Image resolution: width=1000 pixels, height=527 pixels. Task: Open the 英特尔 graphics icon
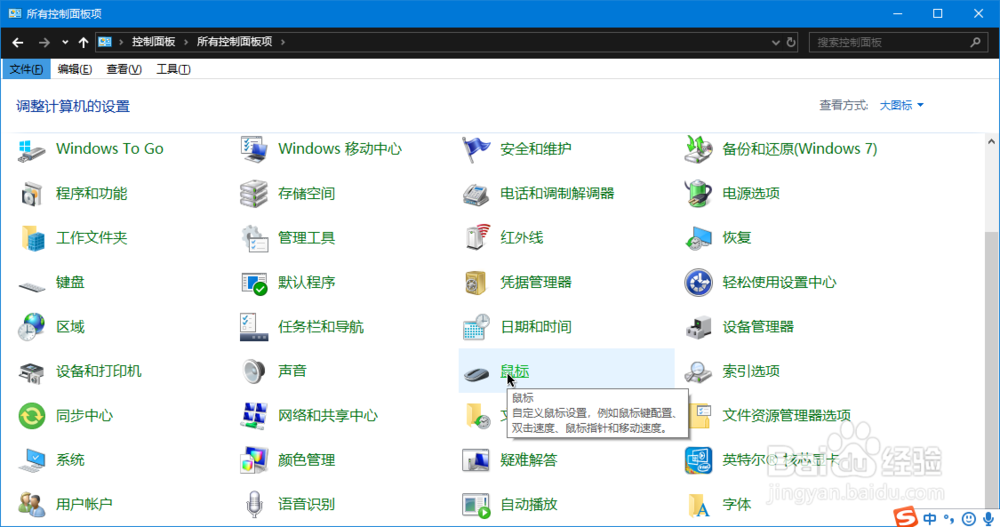click(x=698, y=460)
